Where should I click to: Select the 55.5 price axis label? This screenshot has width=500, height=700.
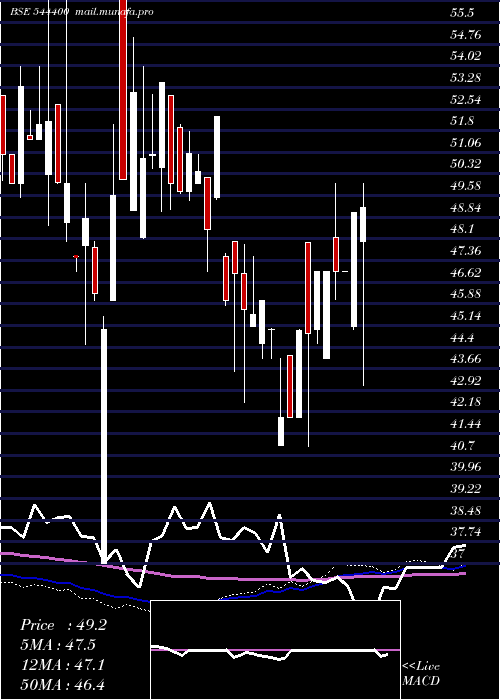coord(462,12)
